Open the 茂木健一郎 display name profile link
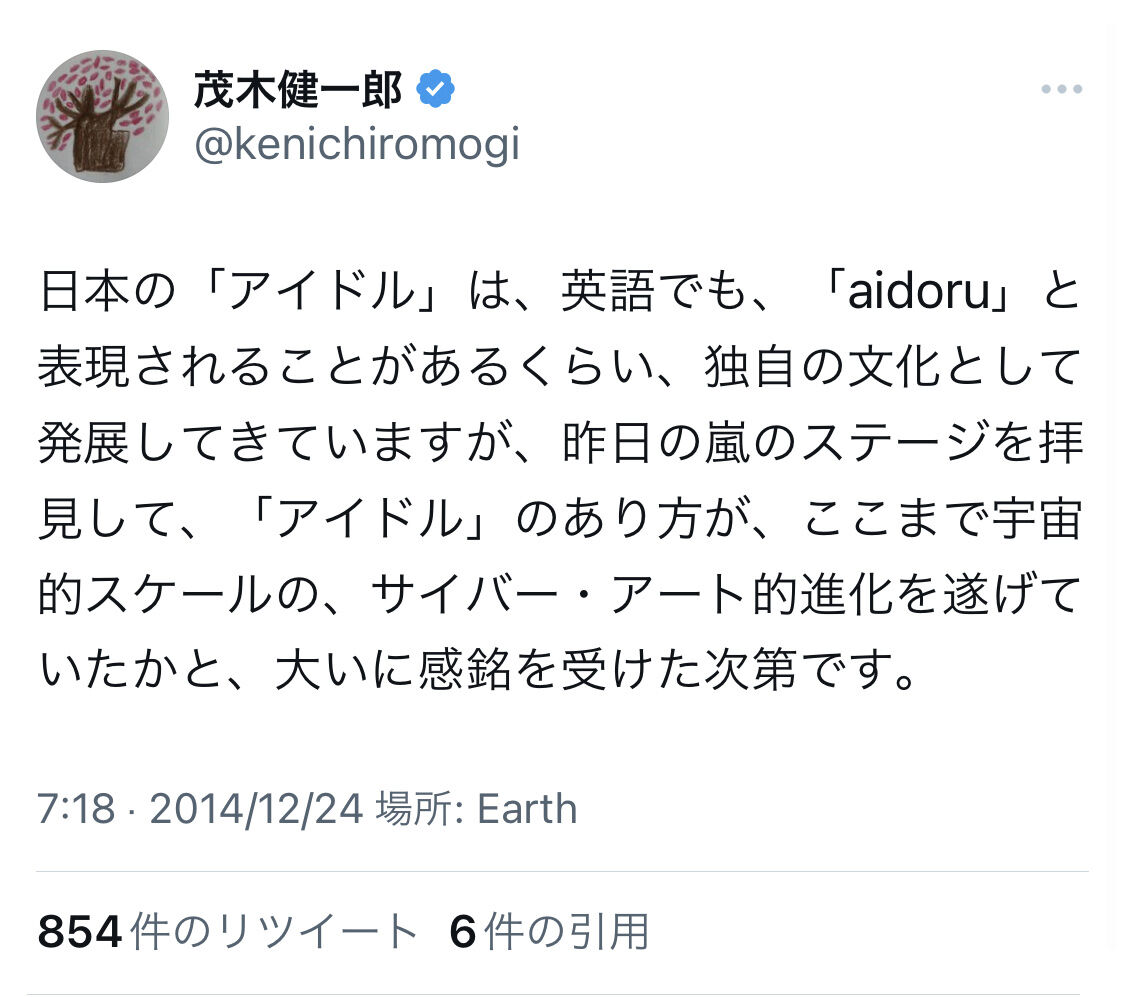 pyautogui.click(x=298, y=91)
